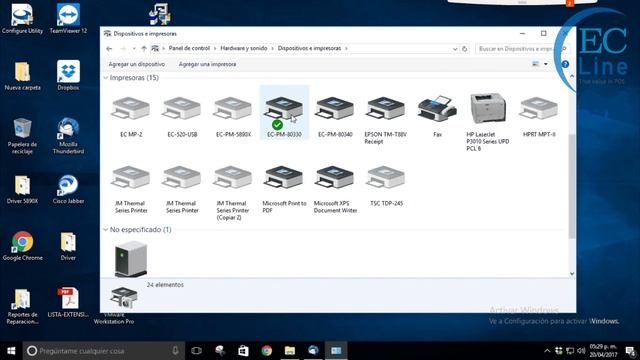Viewport: 640px width, 360px height.
Task: Open Dropbox desktop shortcut
Action: click(68, 76)
